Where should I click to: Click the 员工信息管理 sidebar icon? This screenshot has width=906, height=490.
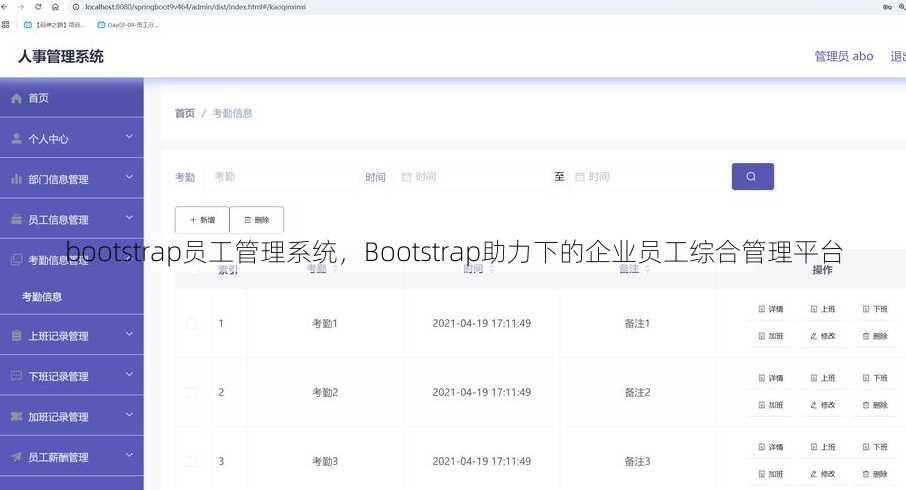[16, 220]
